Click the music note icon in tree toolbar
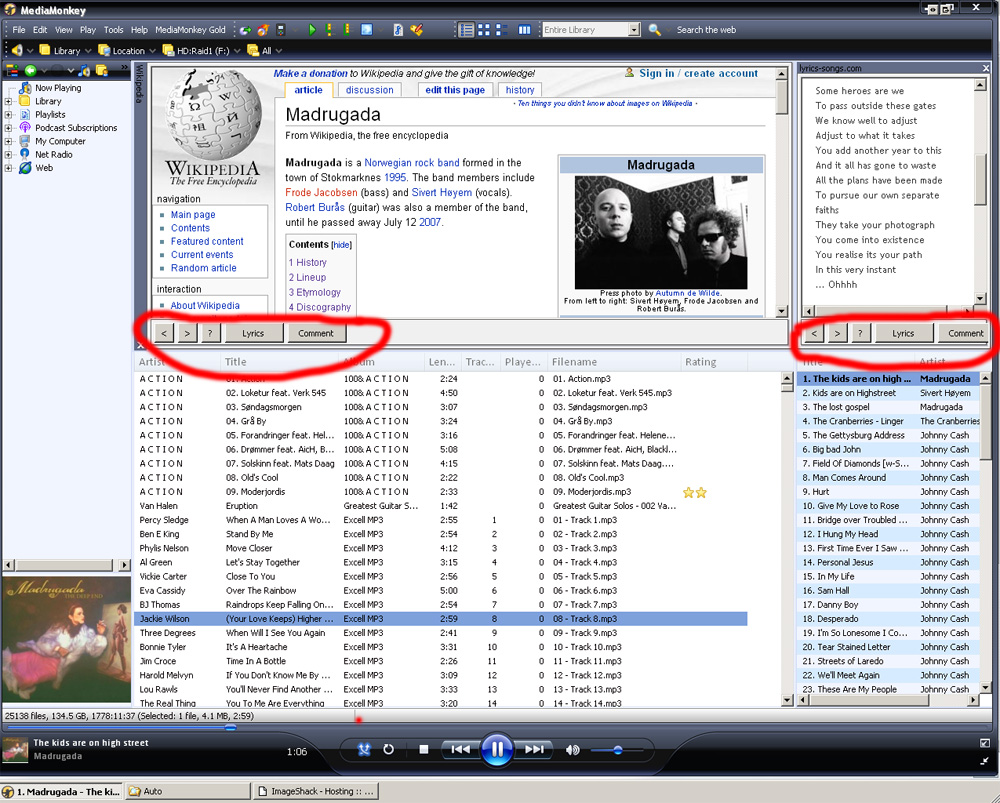The width and height of the screenshot is (1000, 803). 84,70
